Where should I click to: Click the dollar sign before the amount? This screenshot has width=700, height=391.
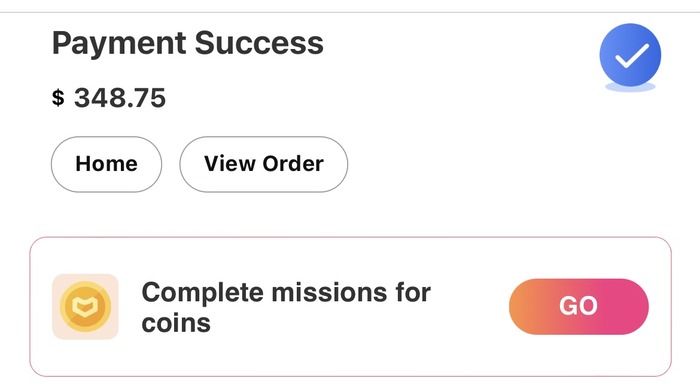(x=58, y=97)
